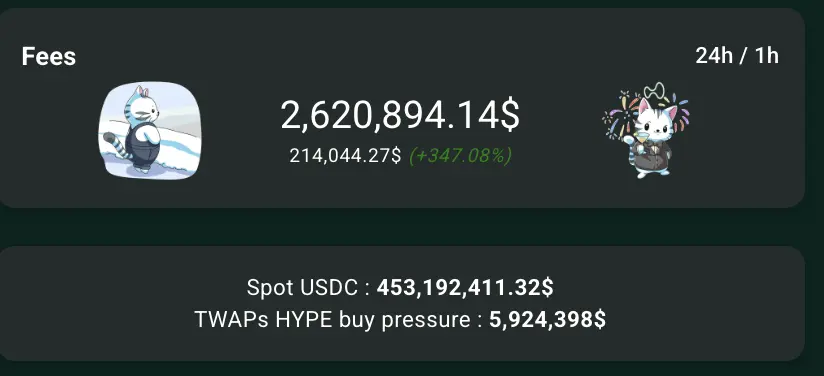This screenshot has height=376, width=824.
Task: Click the celebrating cat's face
Action: tap(655, 124)
